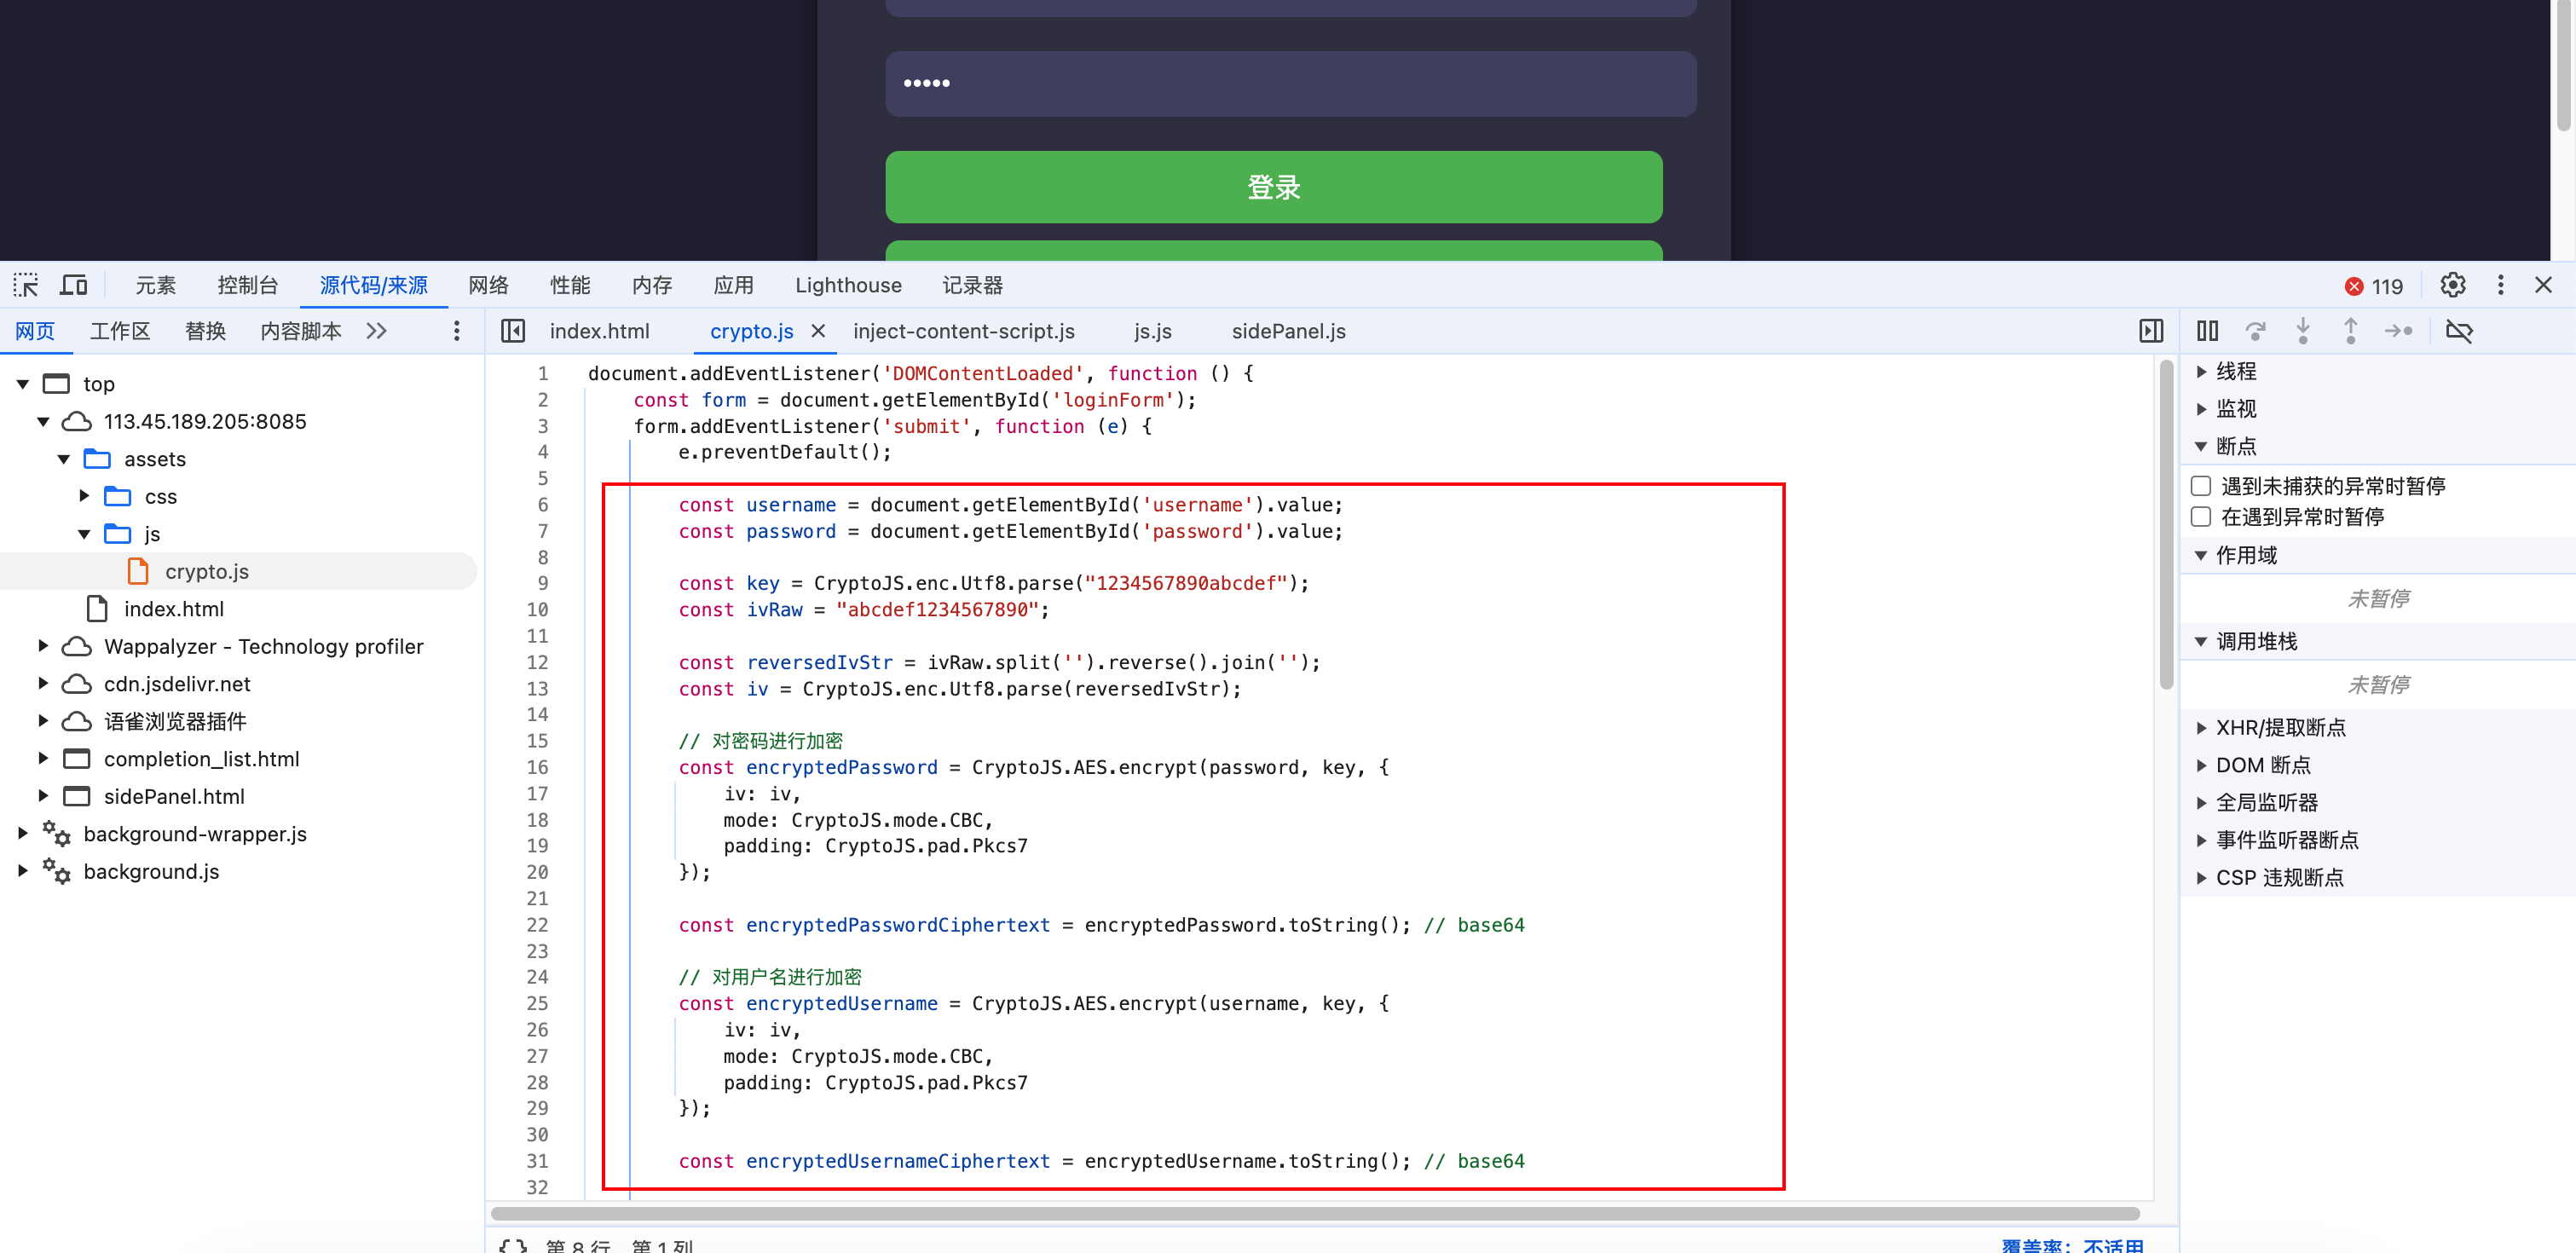Enable pause on uncaught exceptions checkbox

tap(2201, 486)
